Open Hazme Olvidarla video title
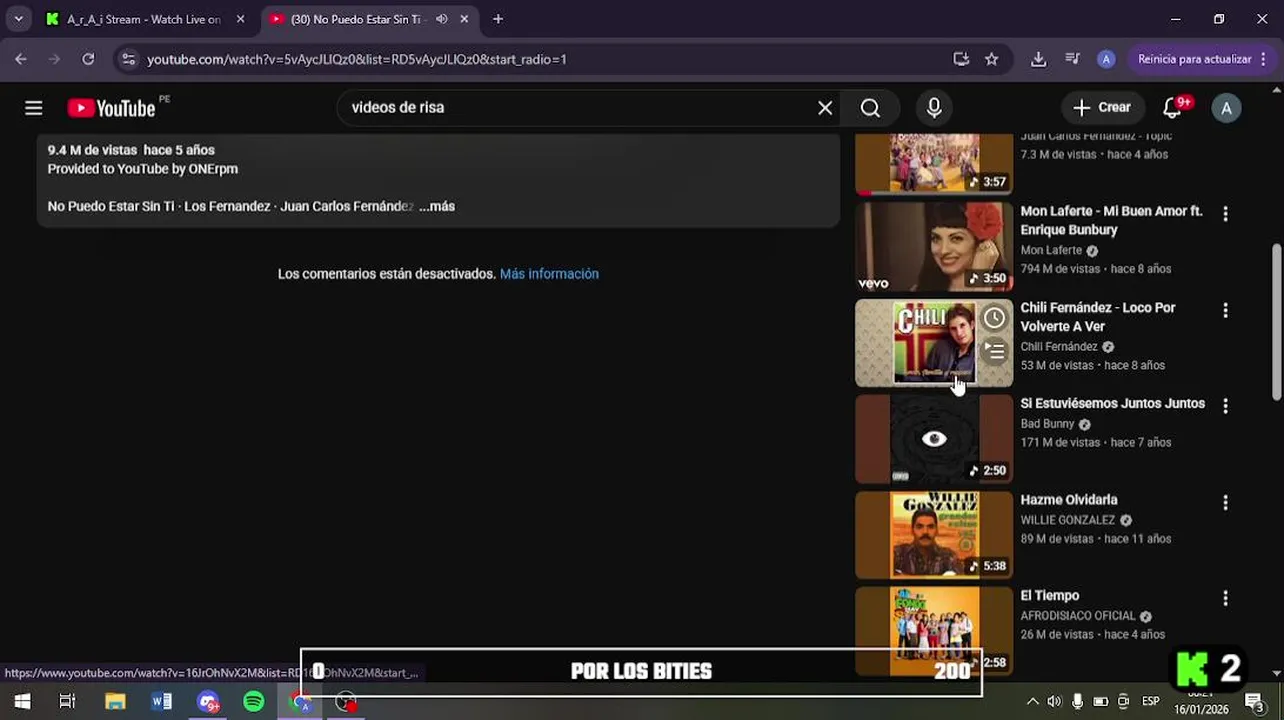 click(1069, 500)
